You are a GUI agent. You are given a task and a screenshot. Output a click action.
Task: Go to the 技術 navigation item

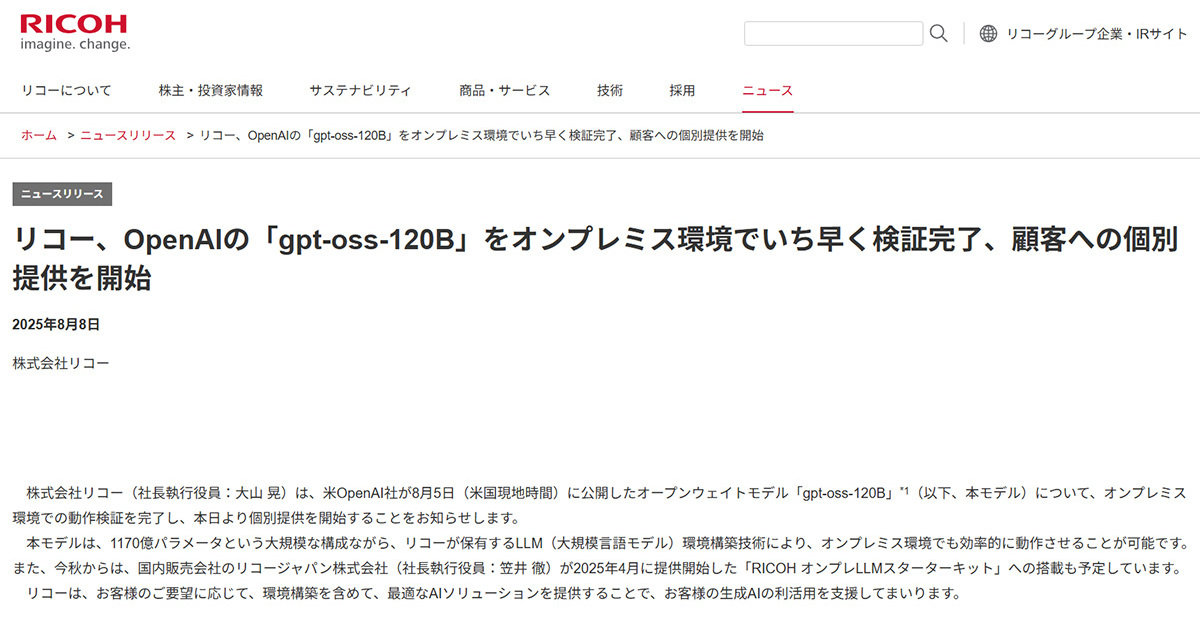(610, 90)
